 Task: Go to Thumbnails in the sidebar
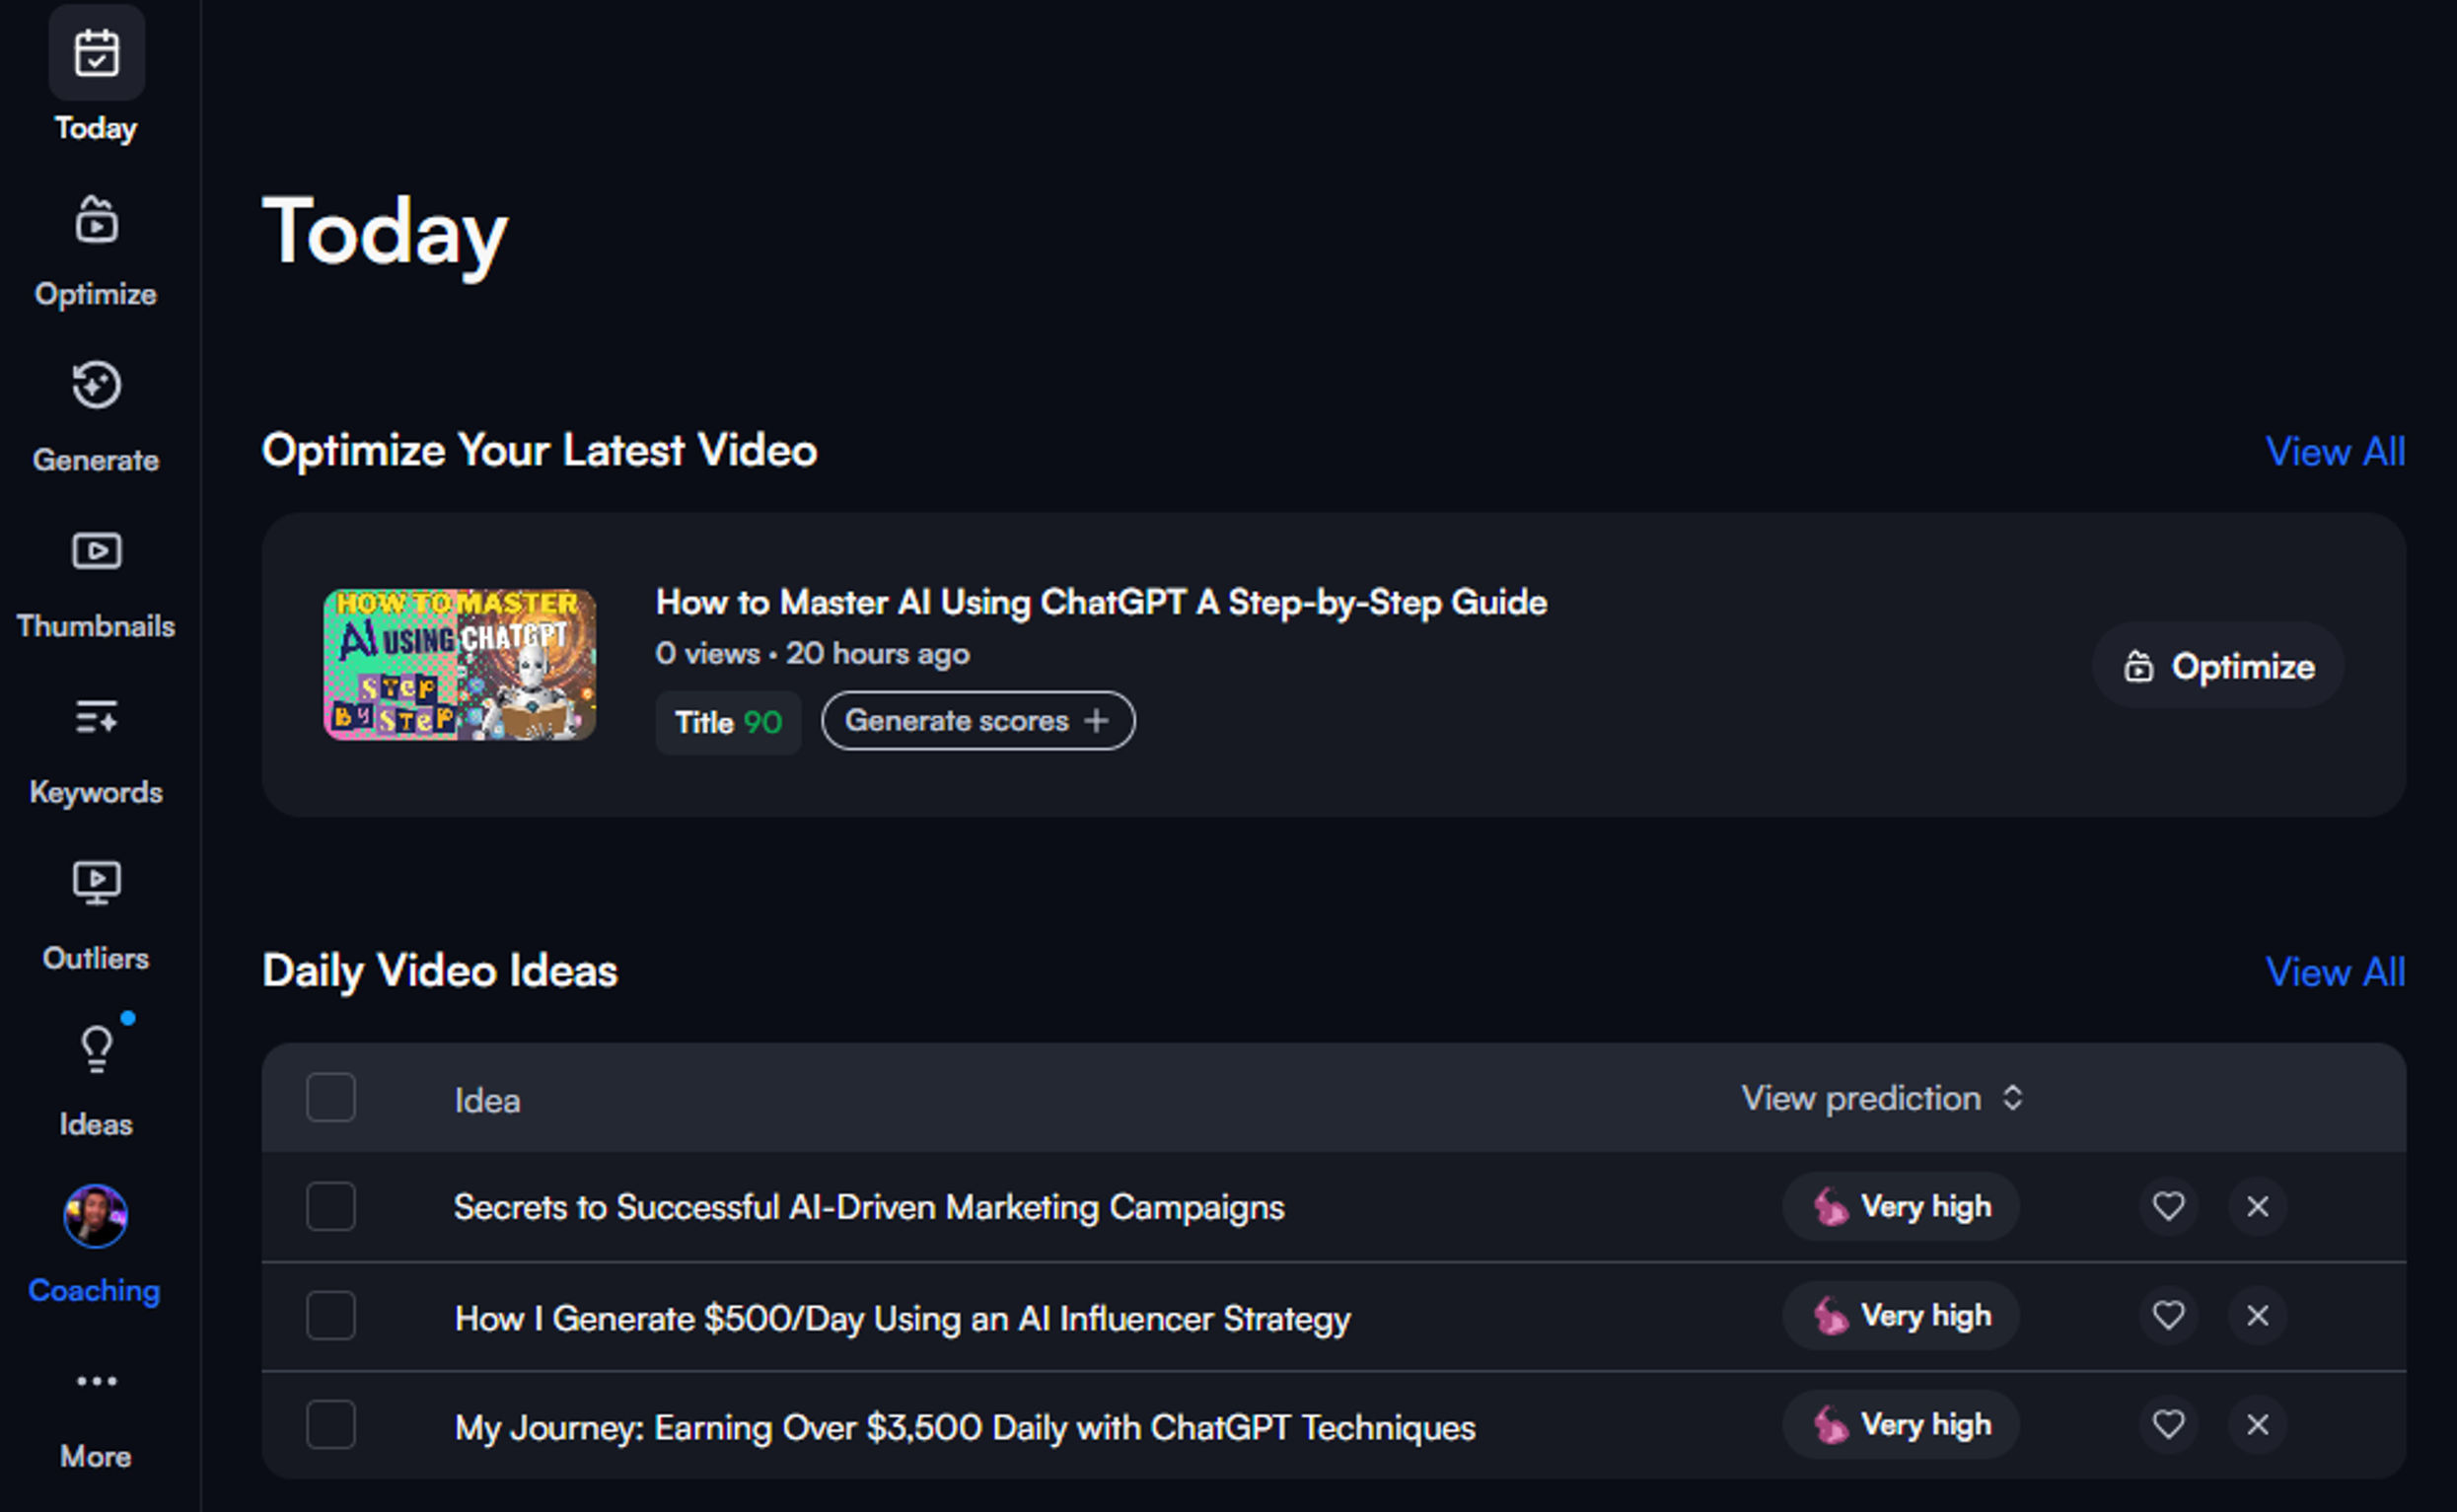click(x=96, y=551)
